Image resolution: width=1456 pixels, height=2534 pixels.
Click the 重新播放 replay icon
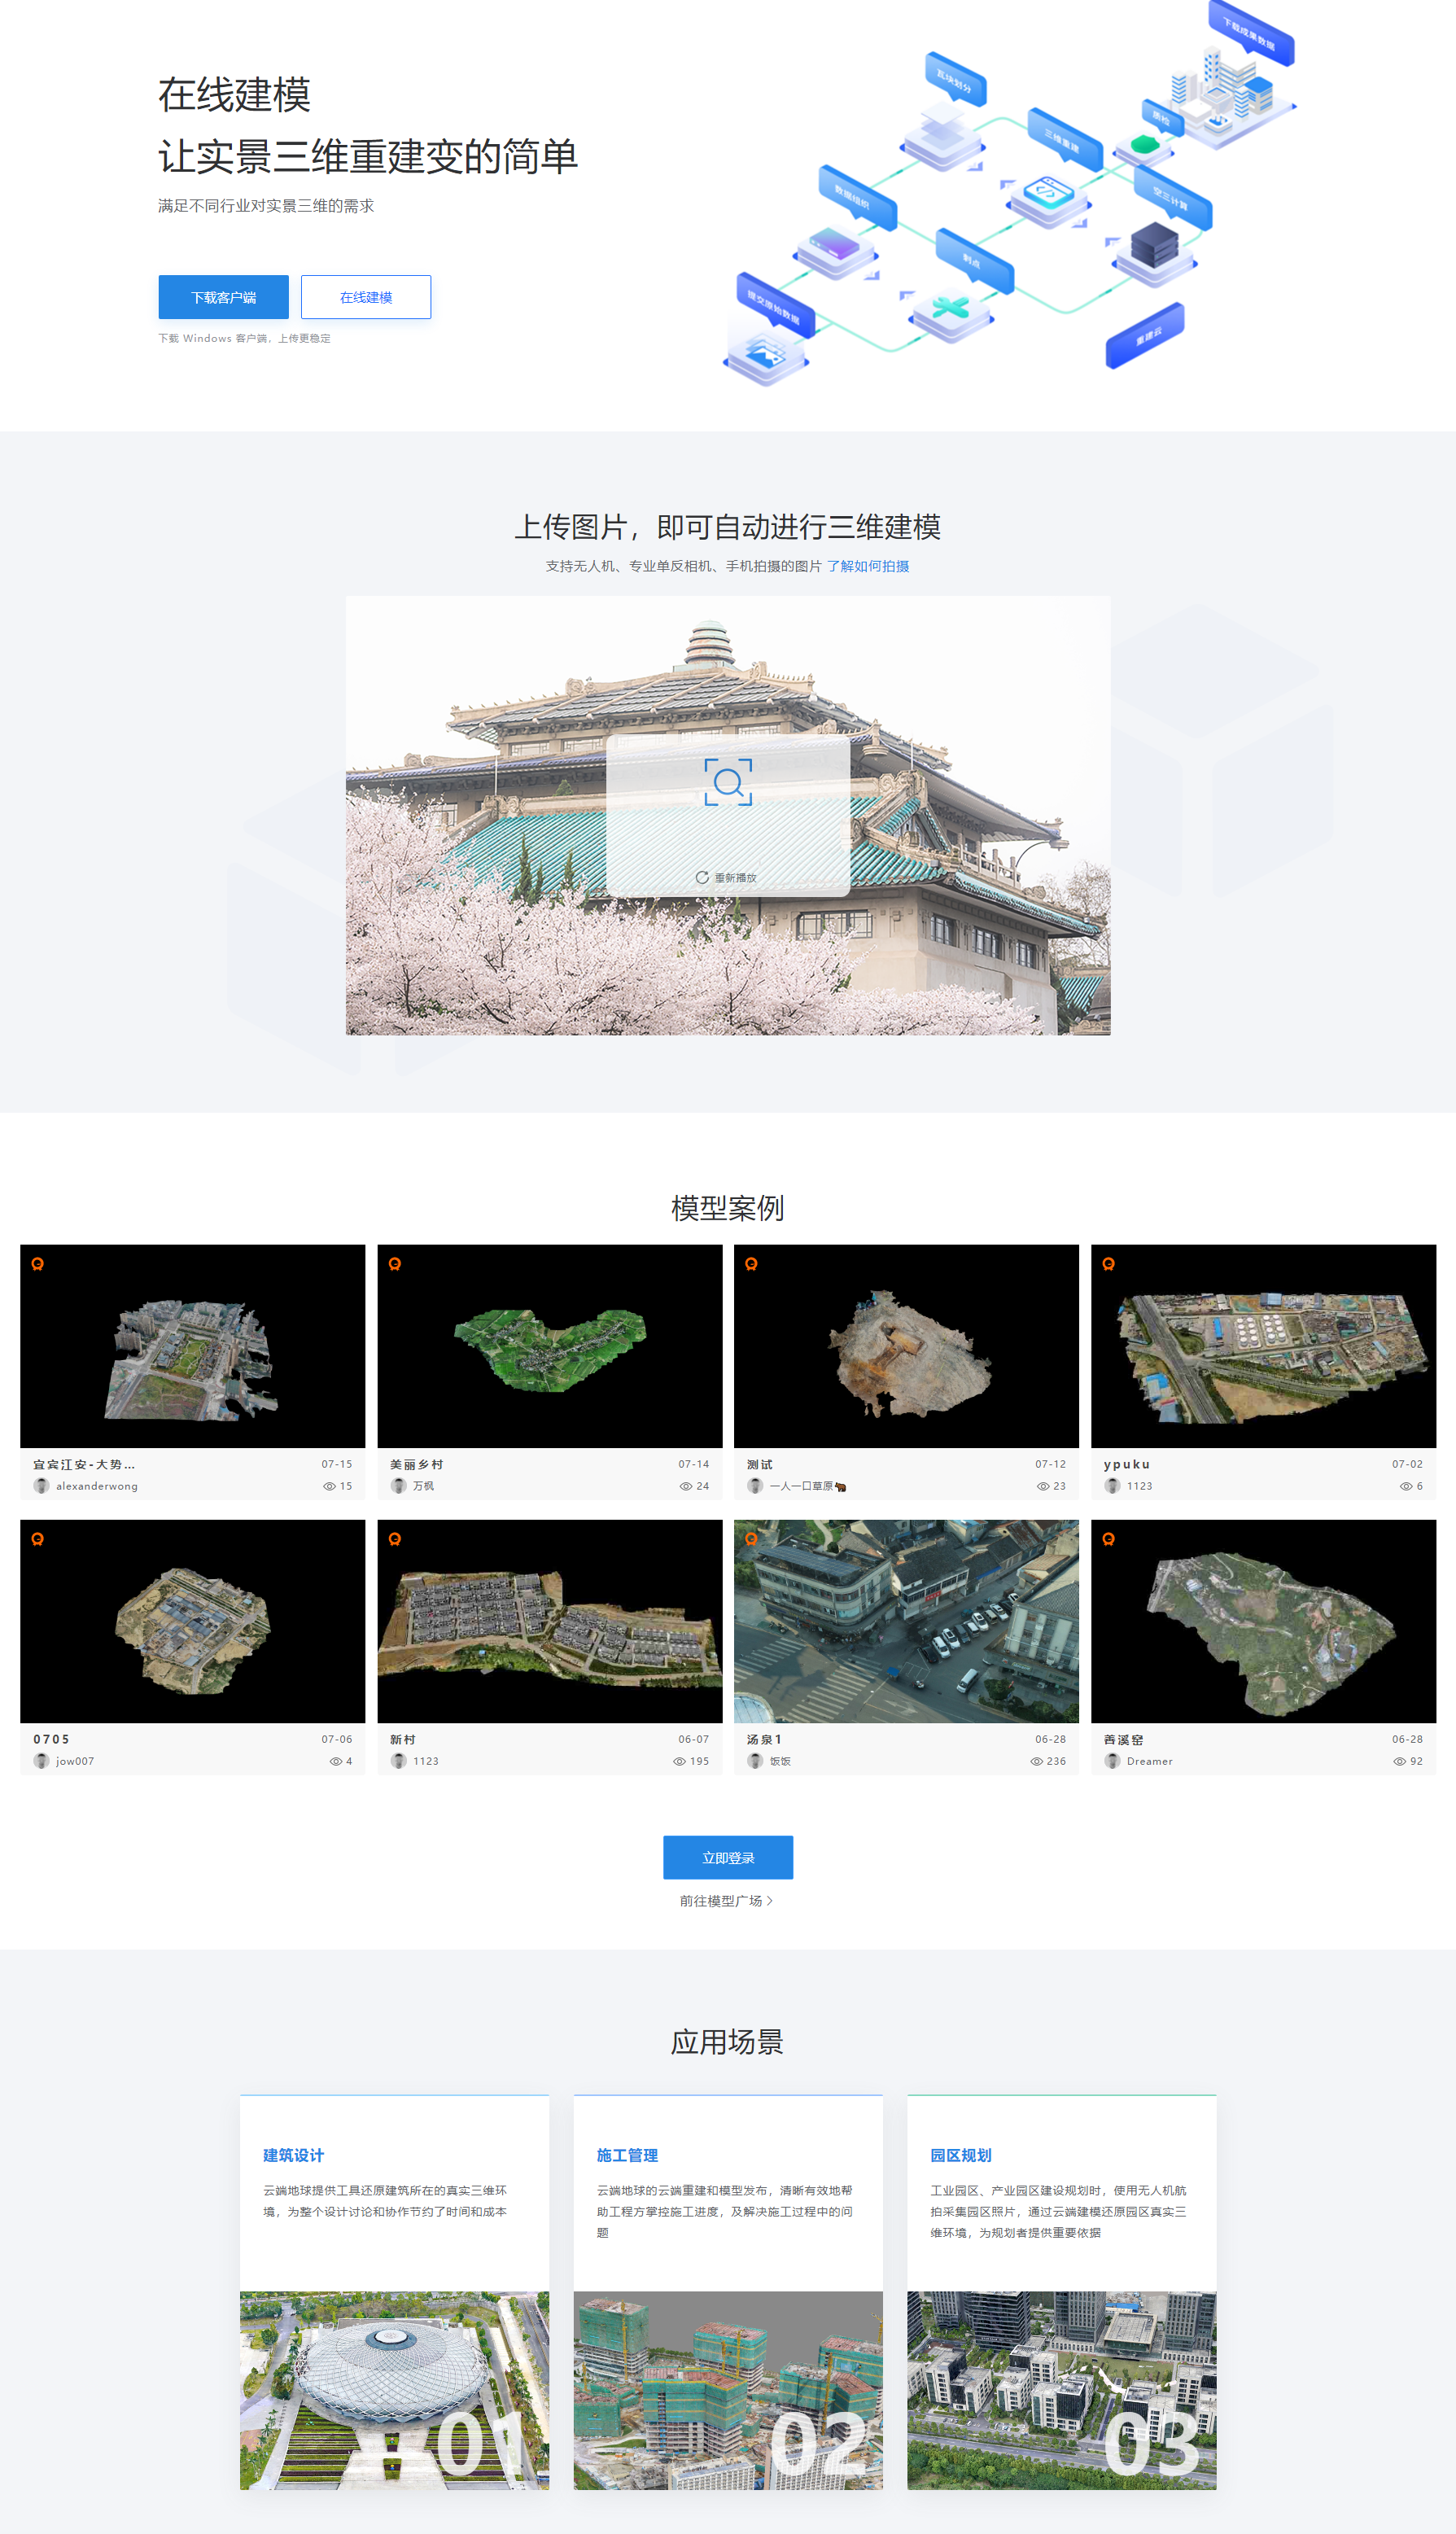click(702, 877)
